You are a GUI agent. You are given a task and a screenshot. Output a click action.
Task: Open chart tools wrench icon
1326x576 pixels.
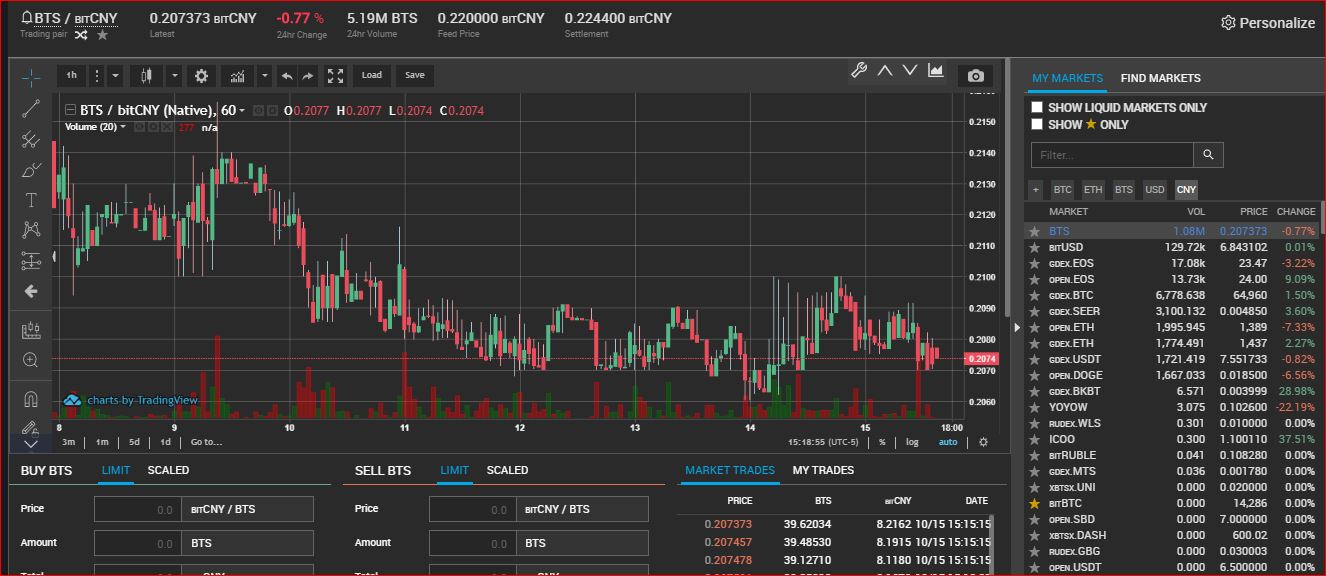[859, 70]
